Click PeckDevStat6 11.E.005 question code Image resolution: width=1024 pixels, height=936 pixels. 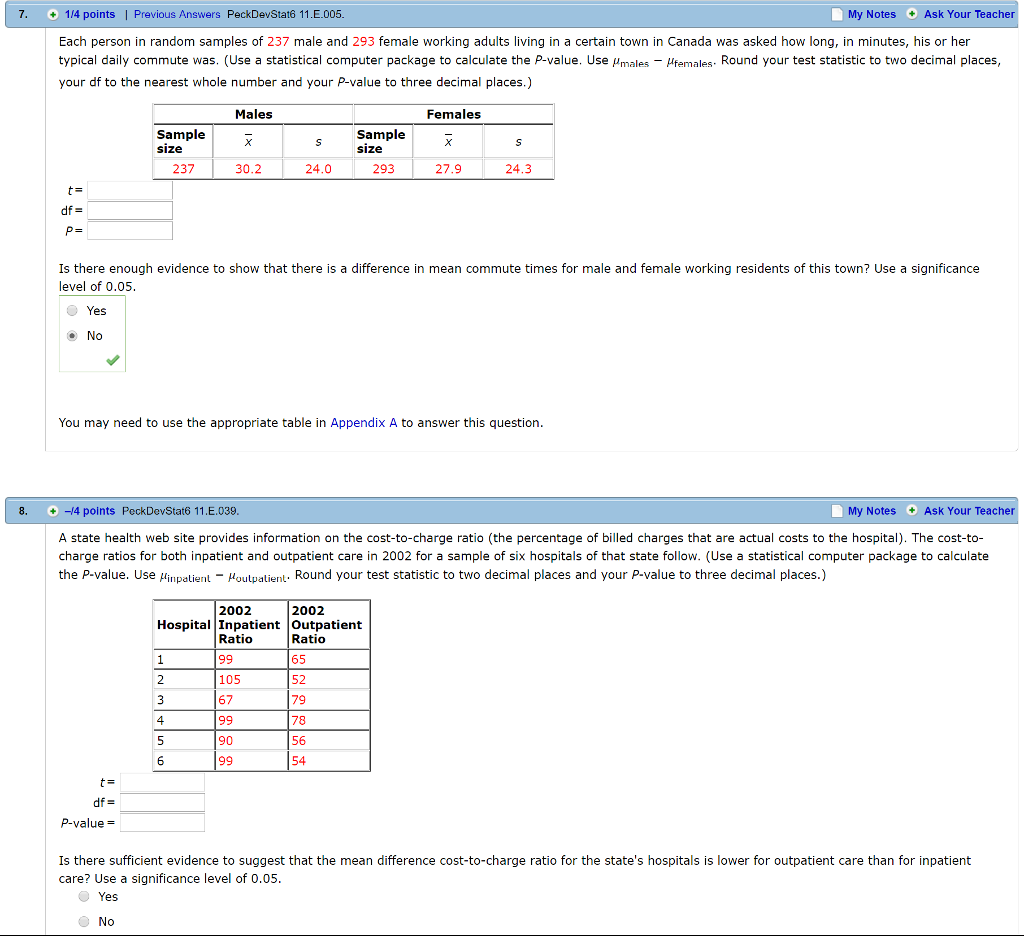[x=285, y=14]
